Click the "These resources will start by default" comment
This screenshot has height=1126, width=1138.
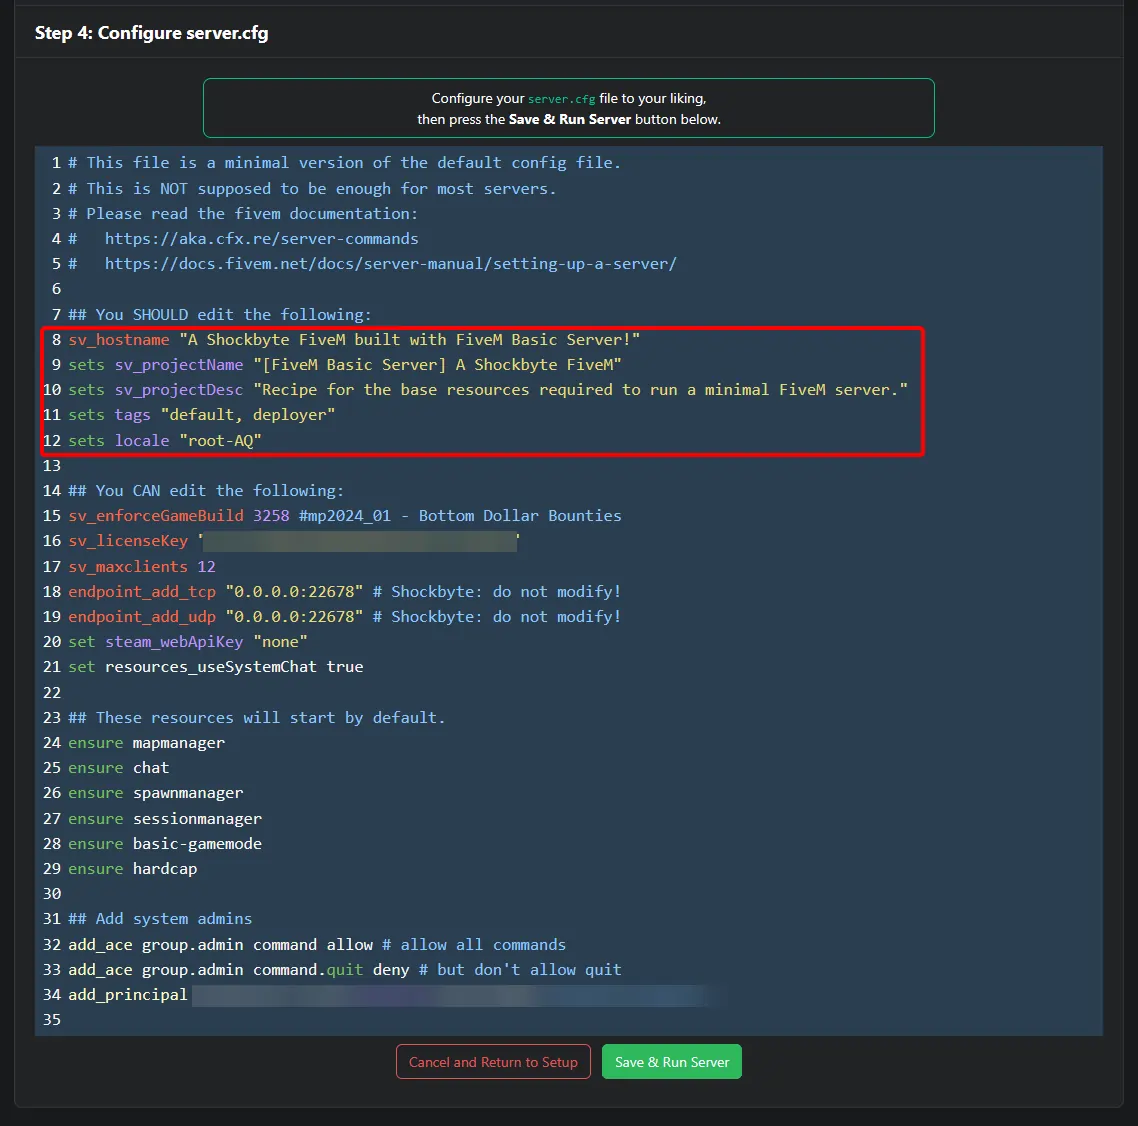(257, 717)
